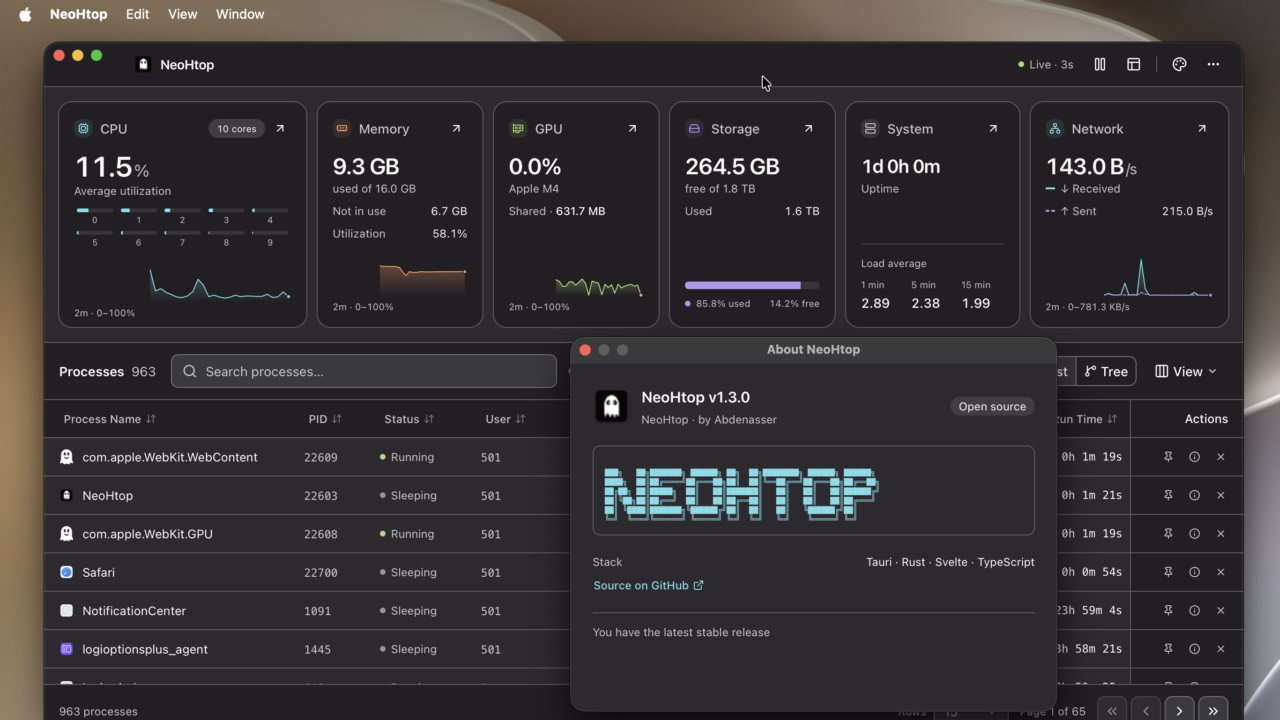This screenshot has width=1280, height=720.
Task: Sort by Run Time column
Action: 1086,419
